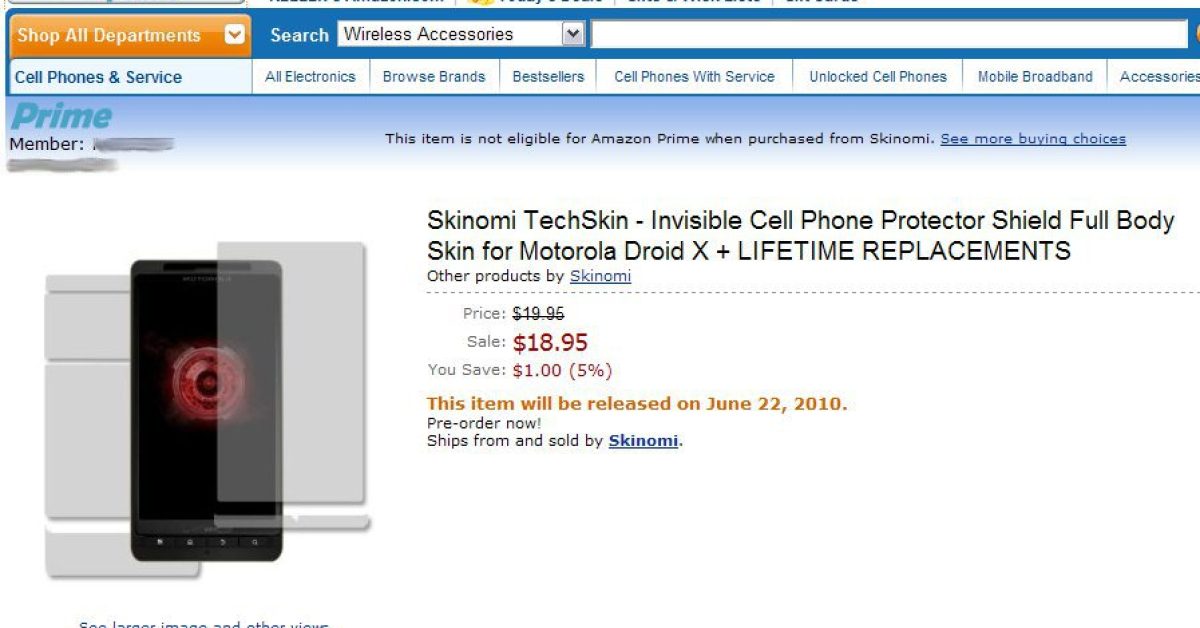This screenshot has width=1200, height=628.
Task: Open the Skinomi seller link after Ships from
Action: [x=643, y=440]
